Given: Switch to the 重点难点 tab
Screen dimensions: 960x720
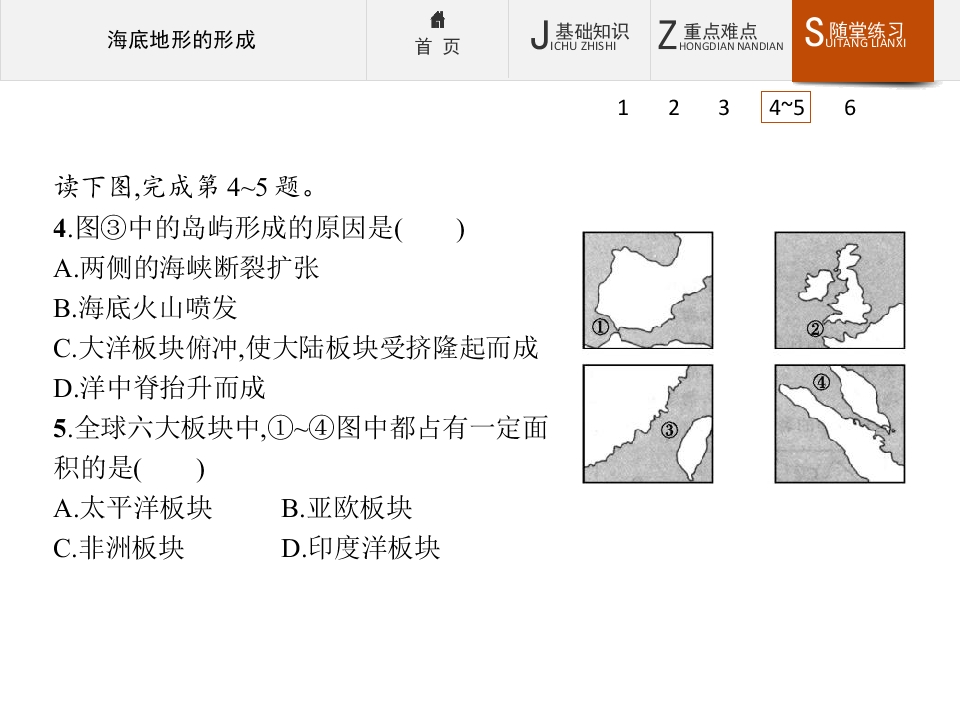Looking at the screenshot, I should 720,38.
